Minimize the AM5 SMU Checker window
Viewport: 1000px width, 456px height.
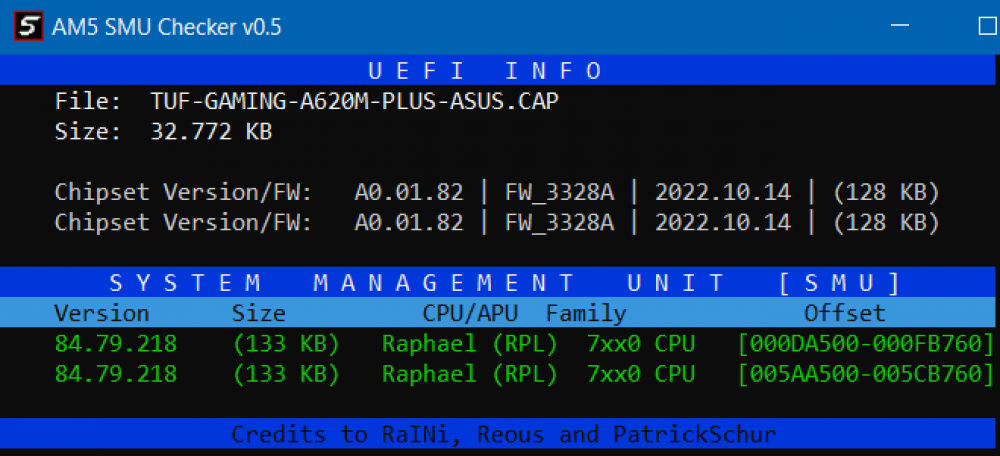pyautogui.click(x=900, y=26)
